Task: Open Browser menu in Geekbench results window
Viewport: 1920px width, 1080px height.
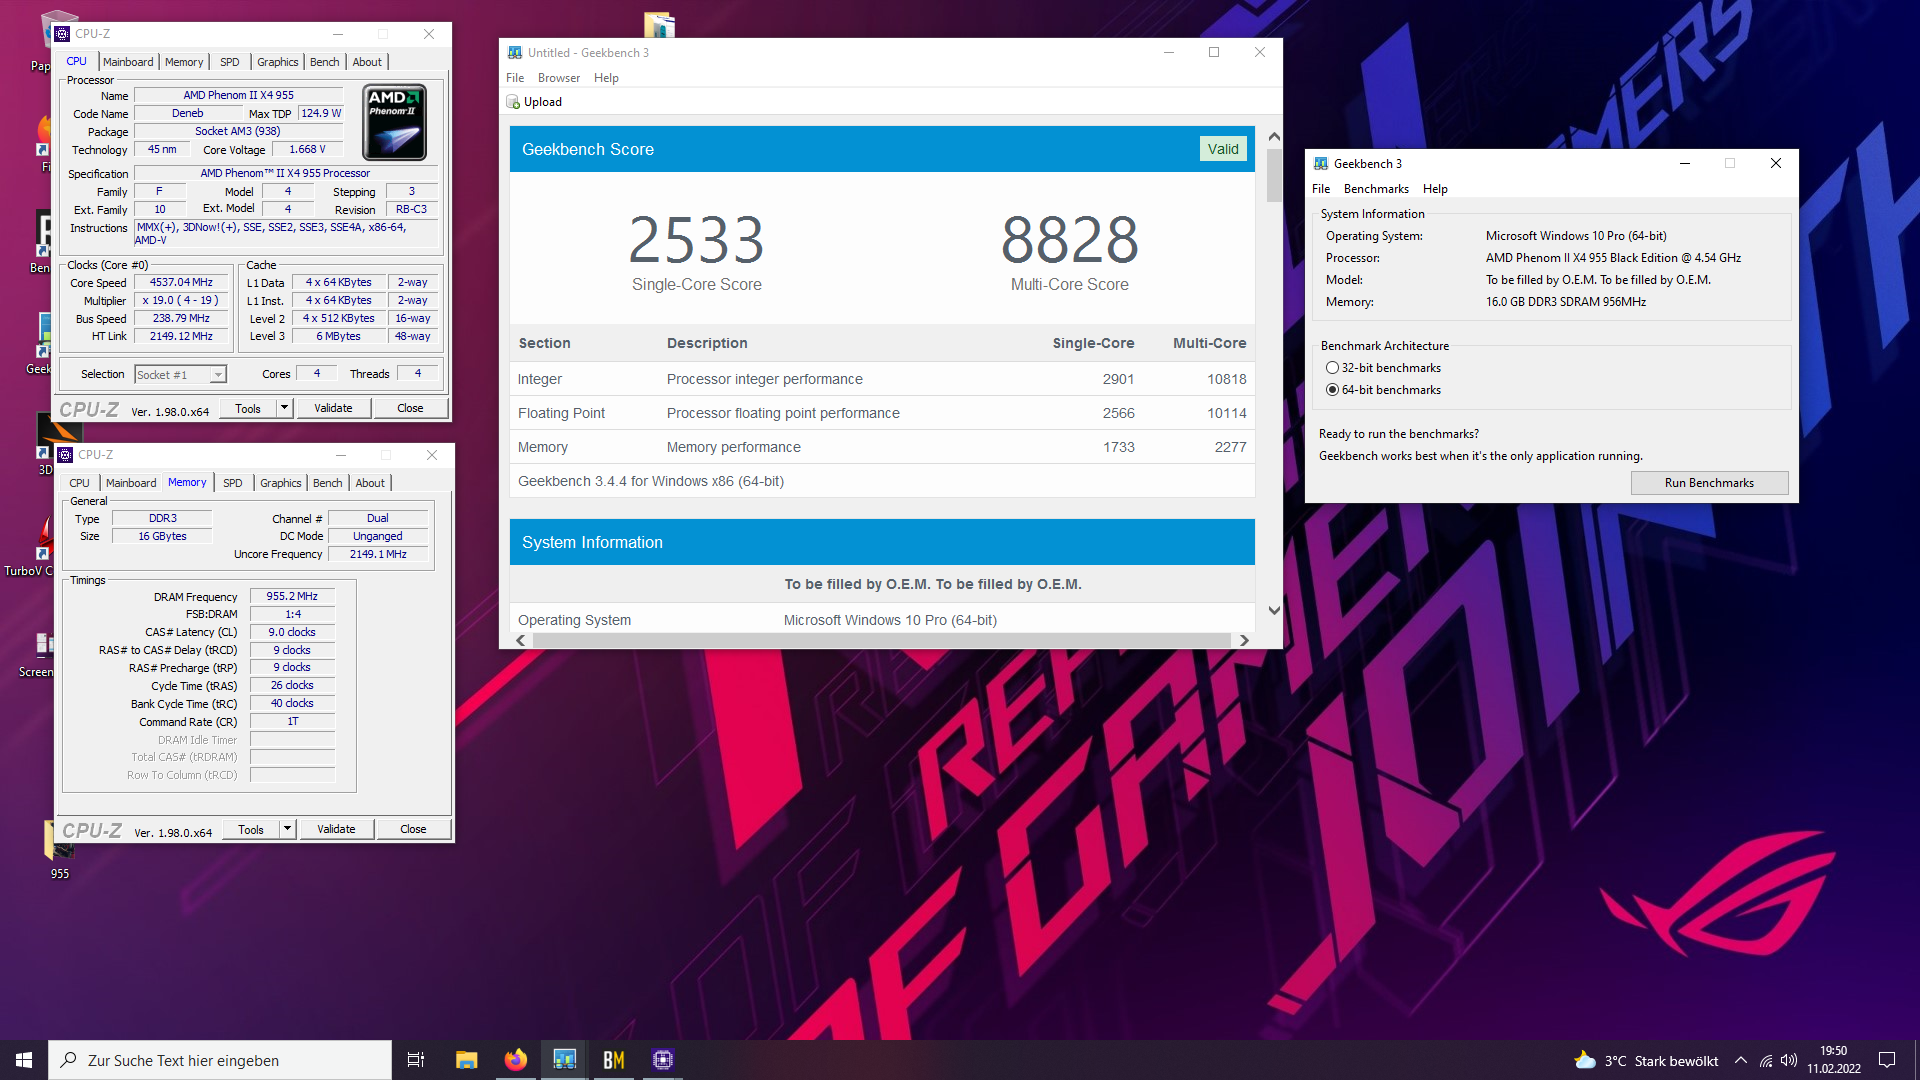Action: tap(558, 78)
